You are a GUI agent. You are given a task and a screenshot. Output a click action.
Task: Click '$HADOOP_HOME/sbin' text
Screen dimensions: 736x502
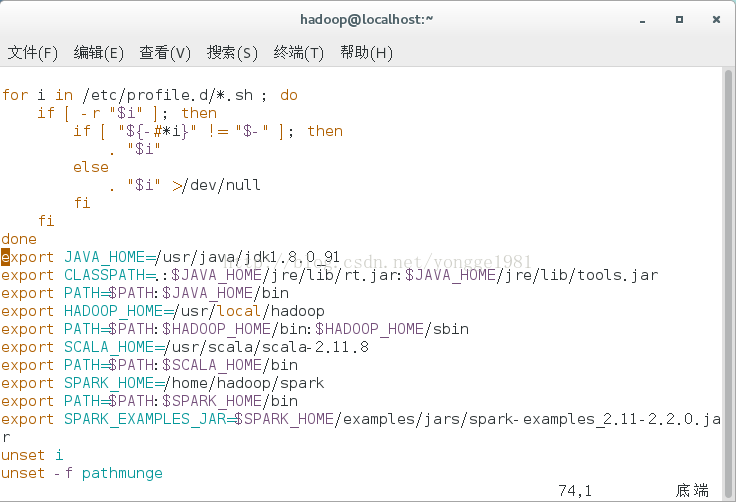point(392,329)
